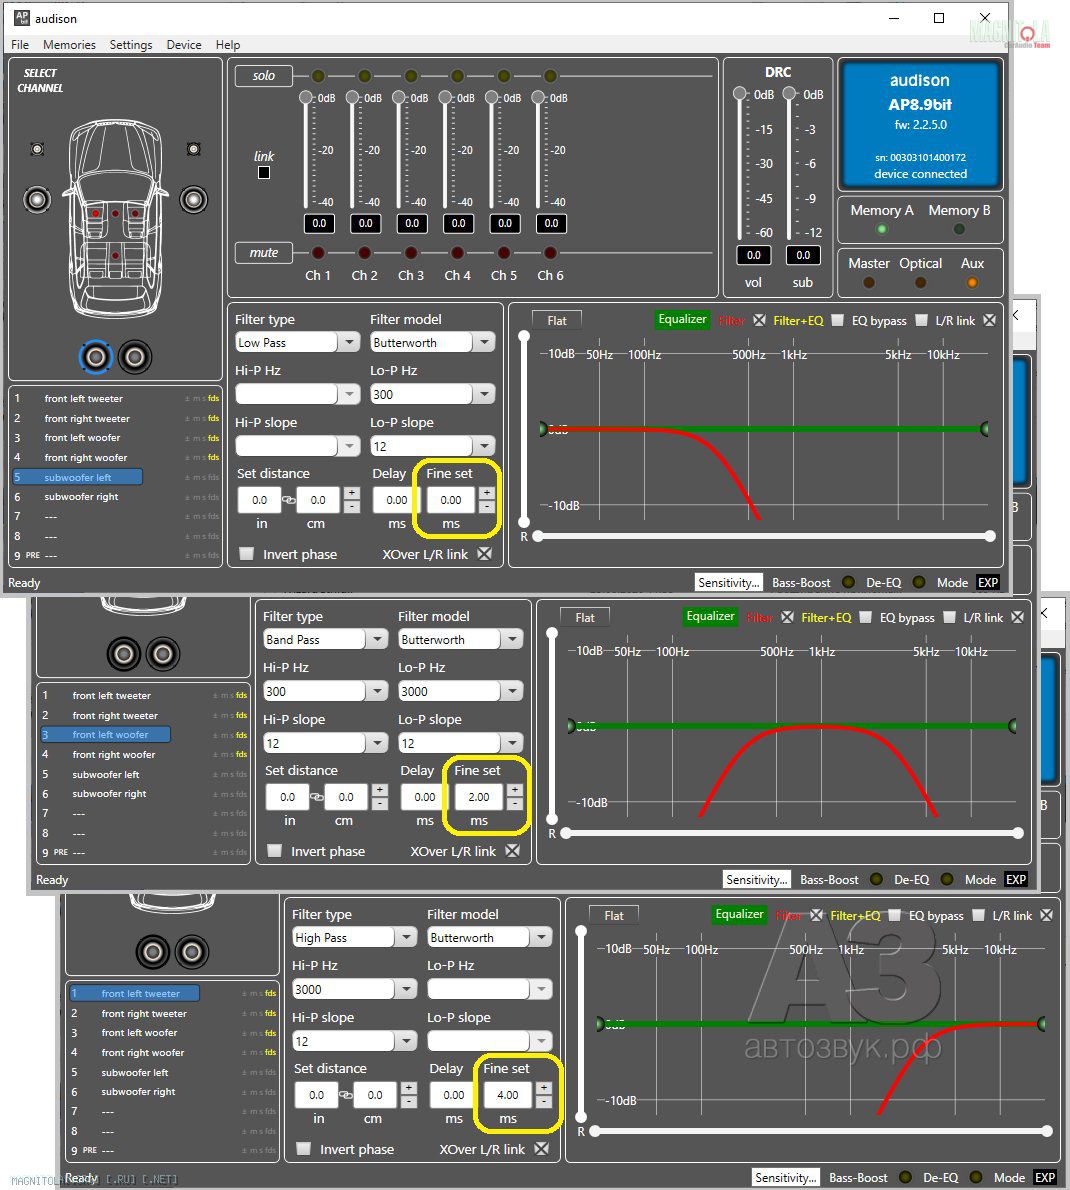Image resolution: width=1070 pixels, height=1190 pixels.
Task: Select the Master input indicator
Action: click(x=869, y=282)
